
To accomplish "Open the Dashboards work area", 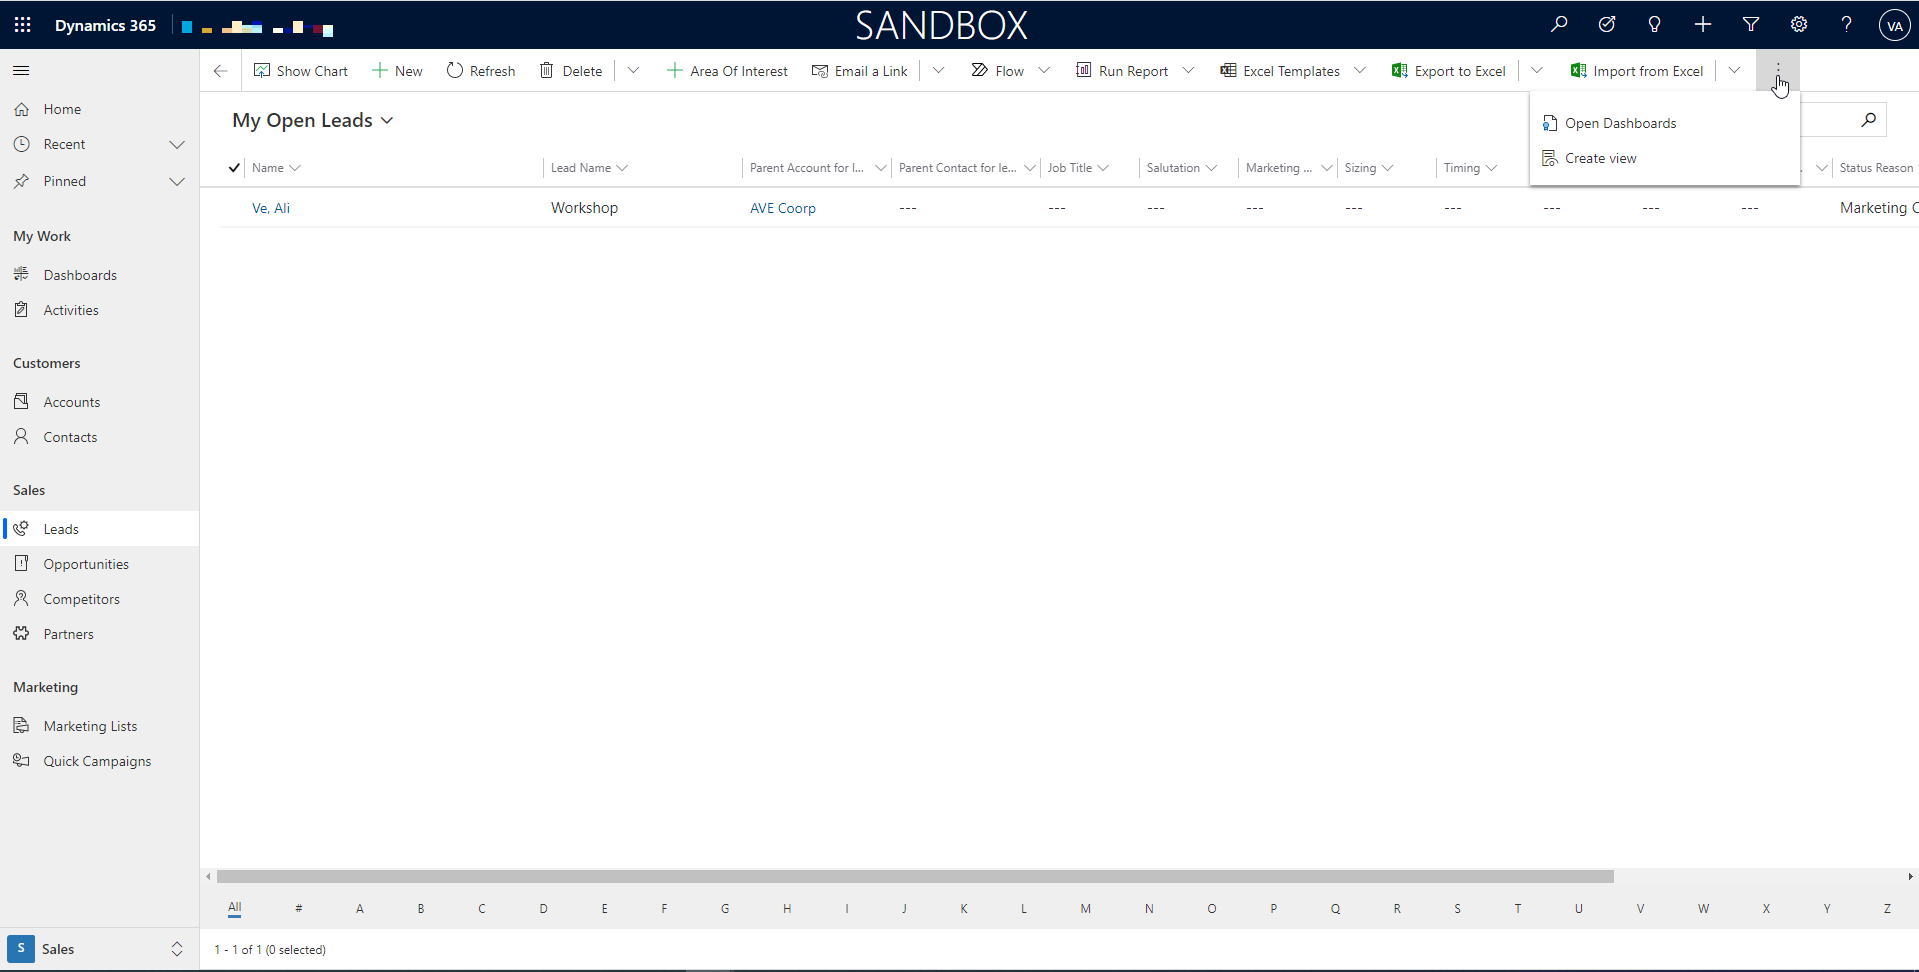I will [x=80, y=274].
